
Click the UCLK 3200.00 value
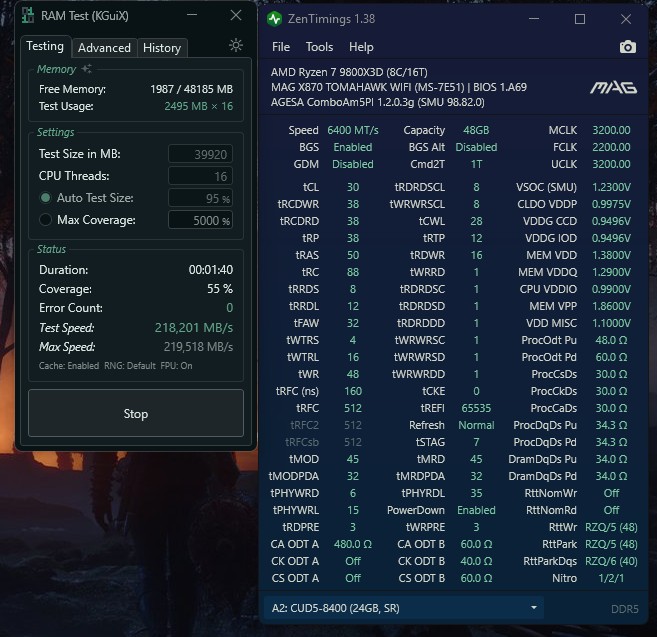(x=611, y=164)
